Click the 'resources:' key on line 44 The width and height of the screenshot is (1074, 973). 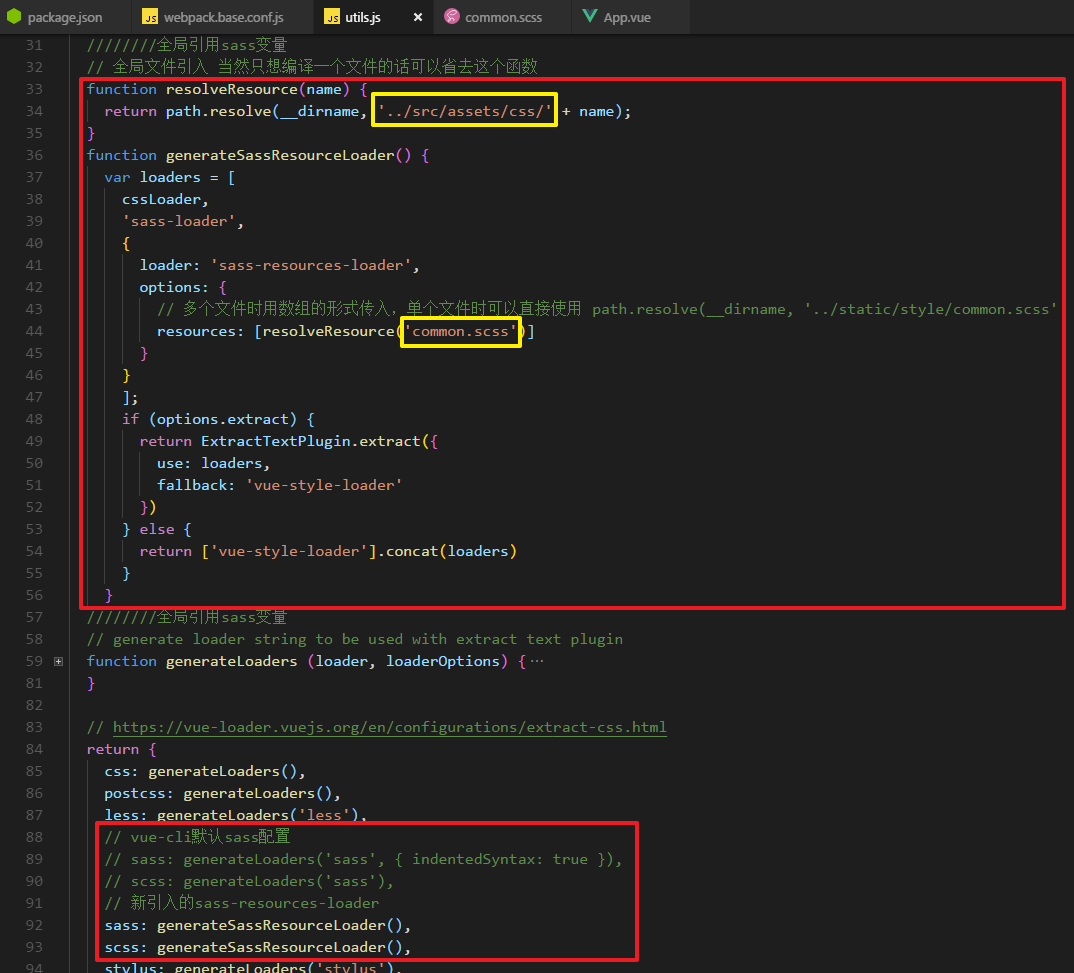click(x=201, y=331)
